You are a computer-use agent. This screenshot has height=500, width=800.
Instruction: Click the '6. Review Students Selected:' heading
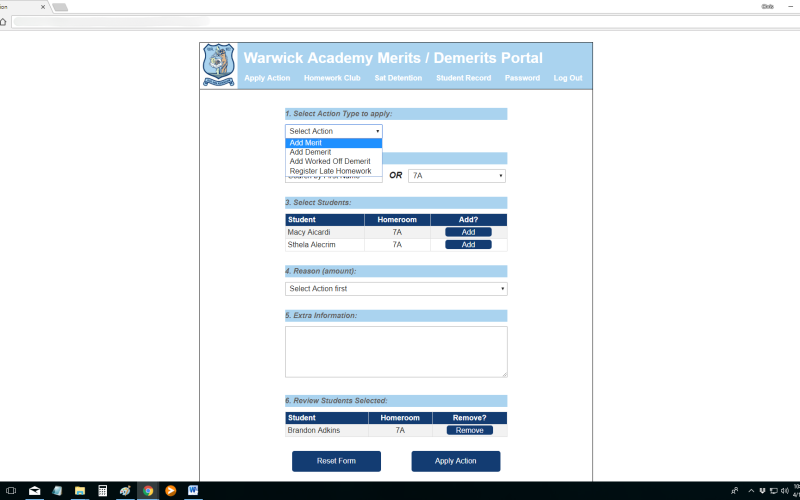pyautogui.click(x=337, y=401)
